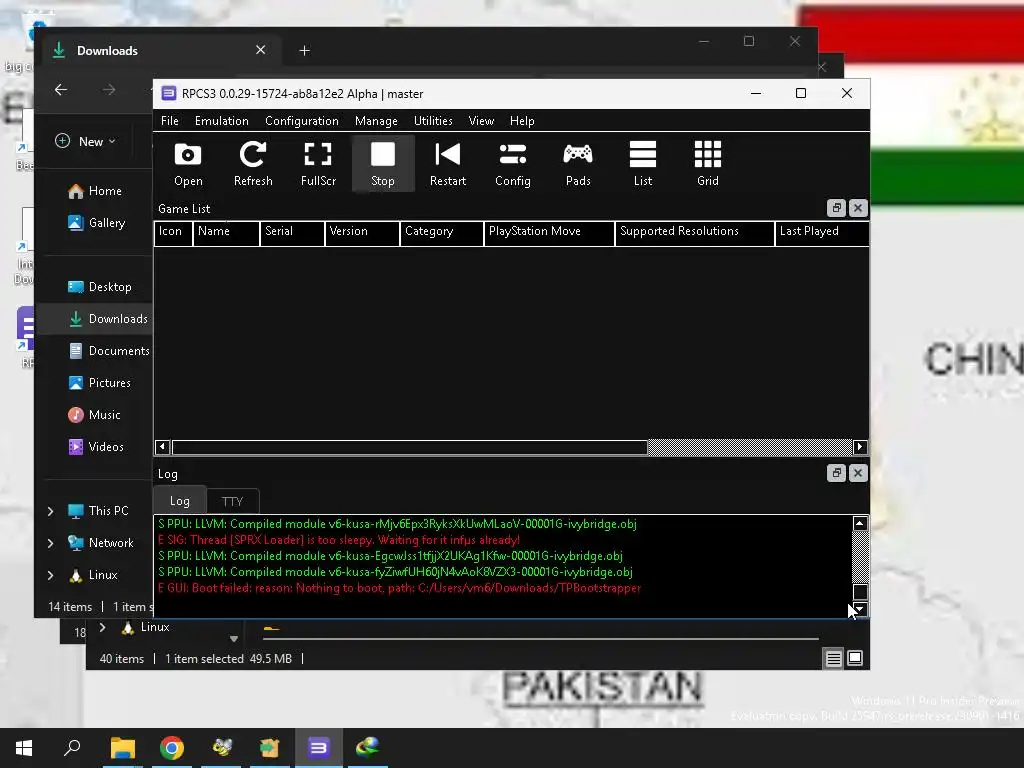Open the Configuration menu
Image resolution: width=1024 pixels, height=768 pixels.
pyautogui.click(x=302, y=121)
